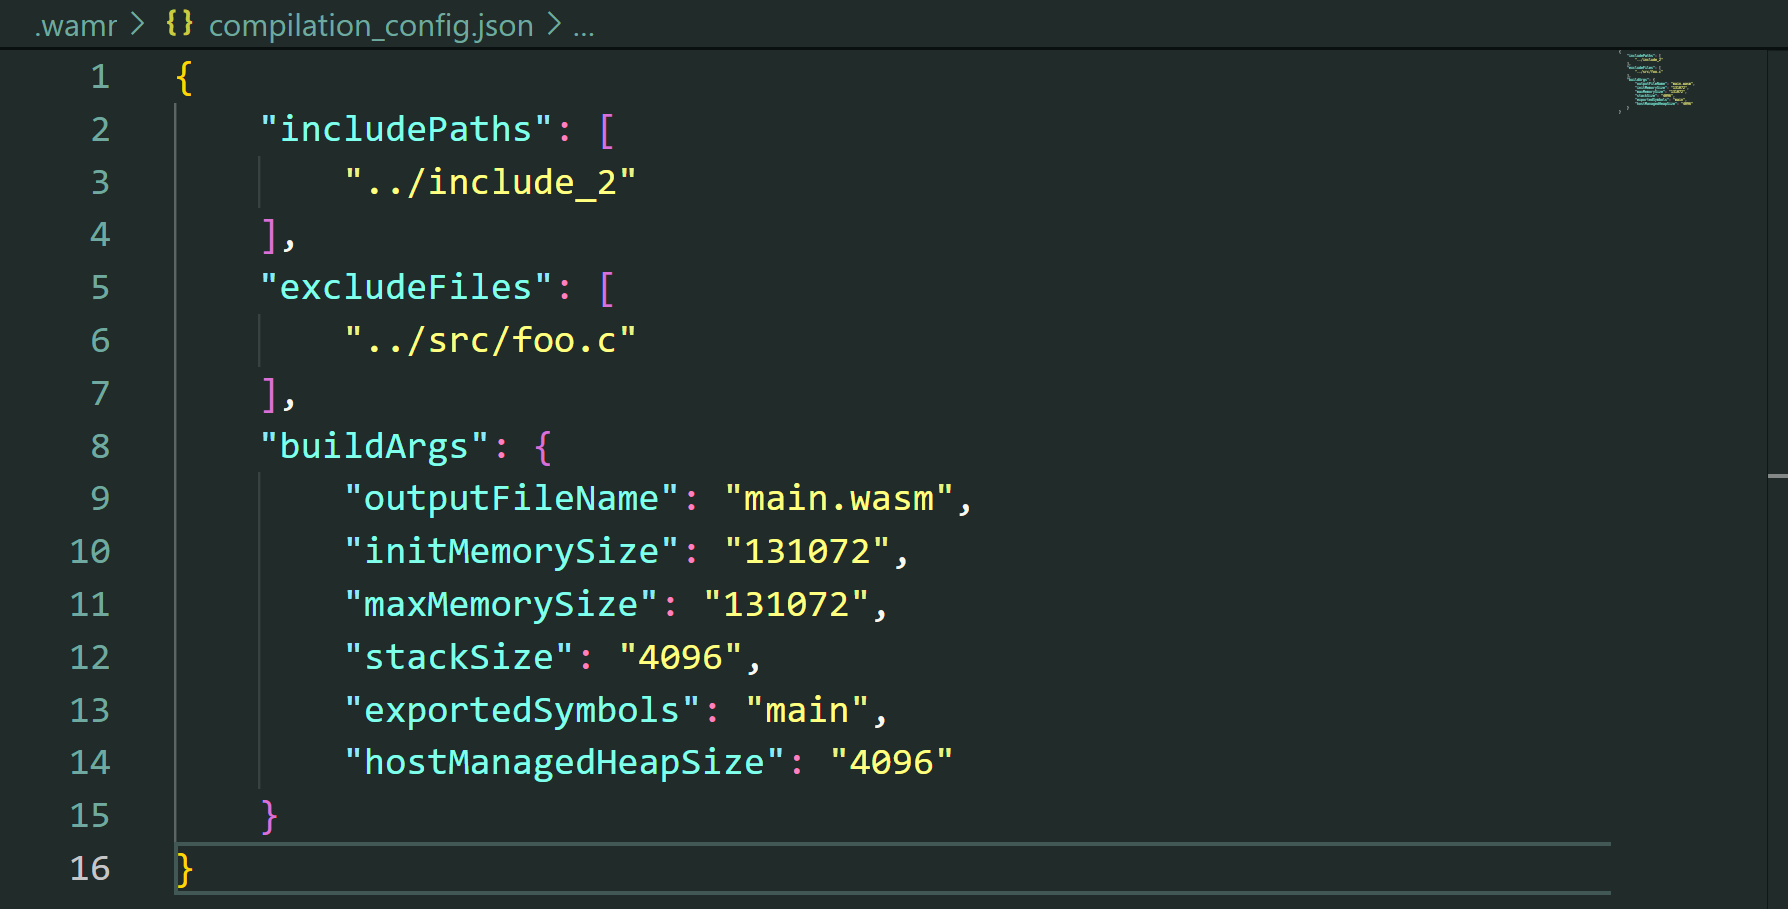Click the minimap preview in the top-right corner
This screenshot has height=909, width=1788.
[x=1657, y=85]
